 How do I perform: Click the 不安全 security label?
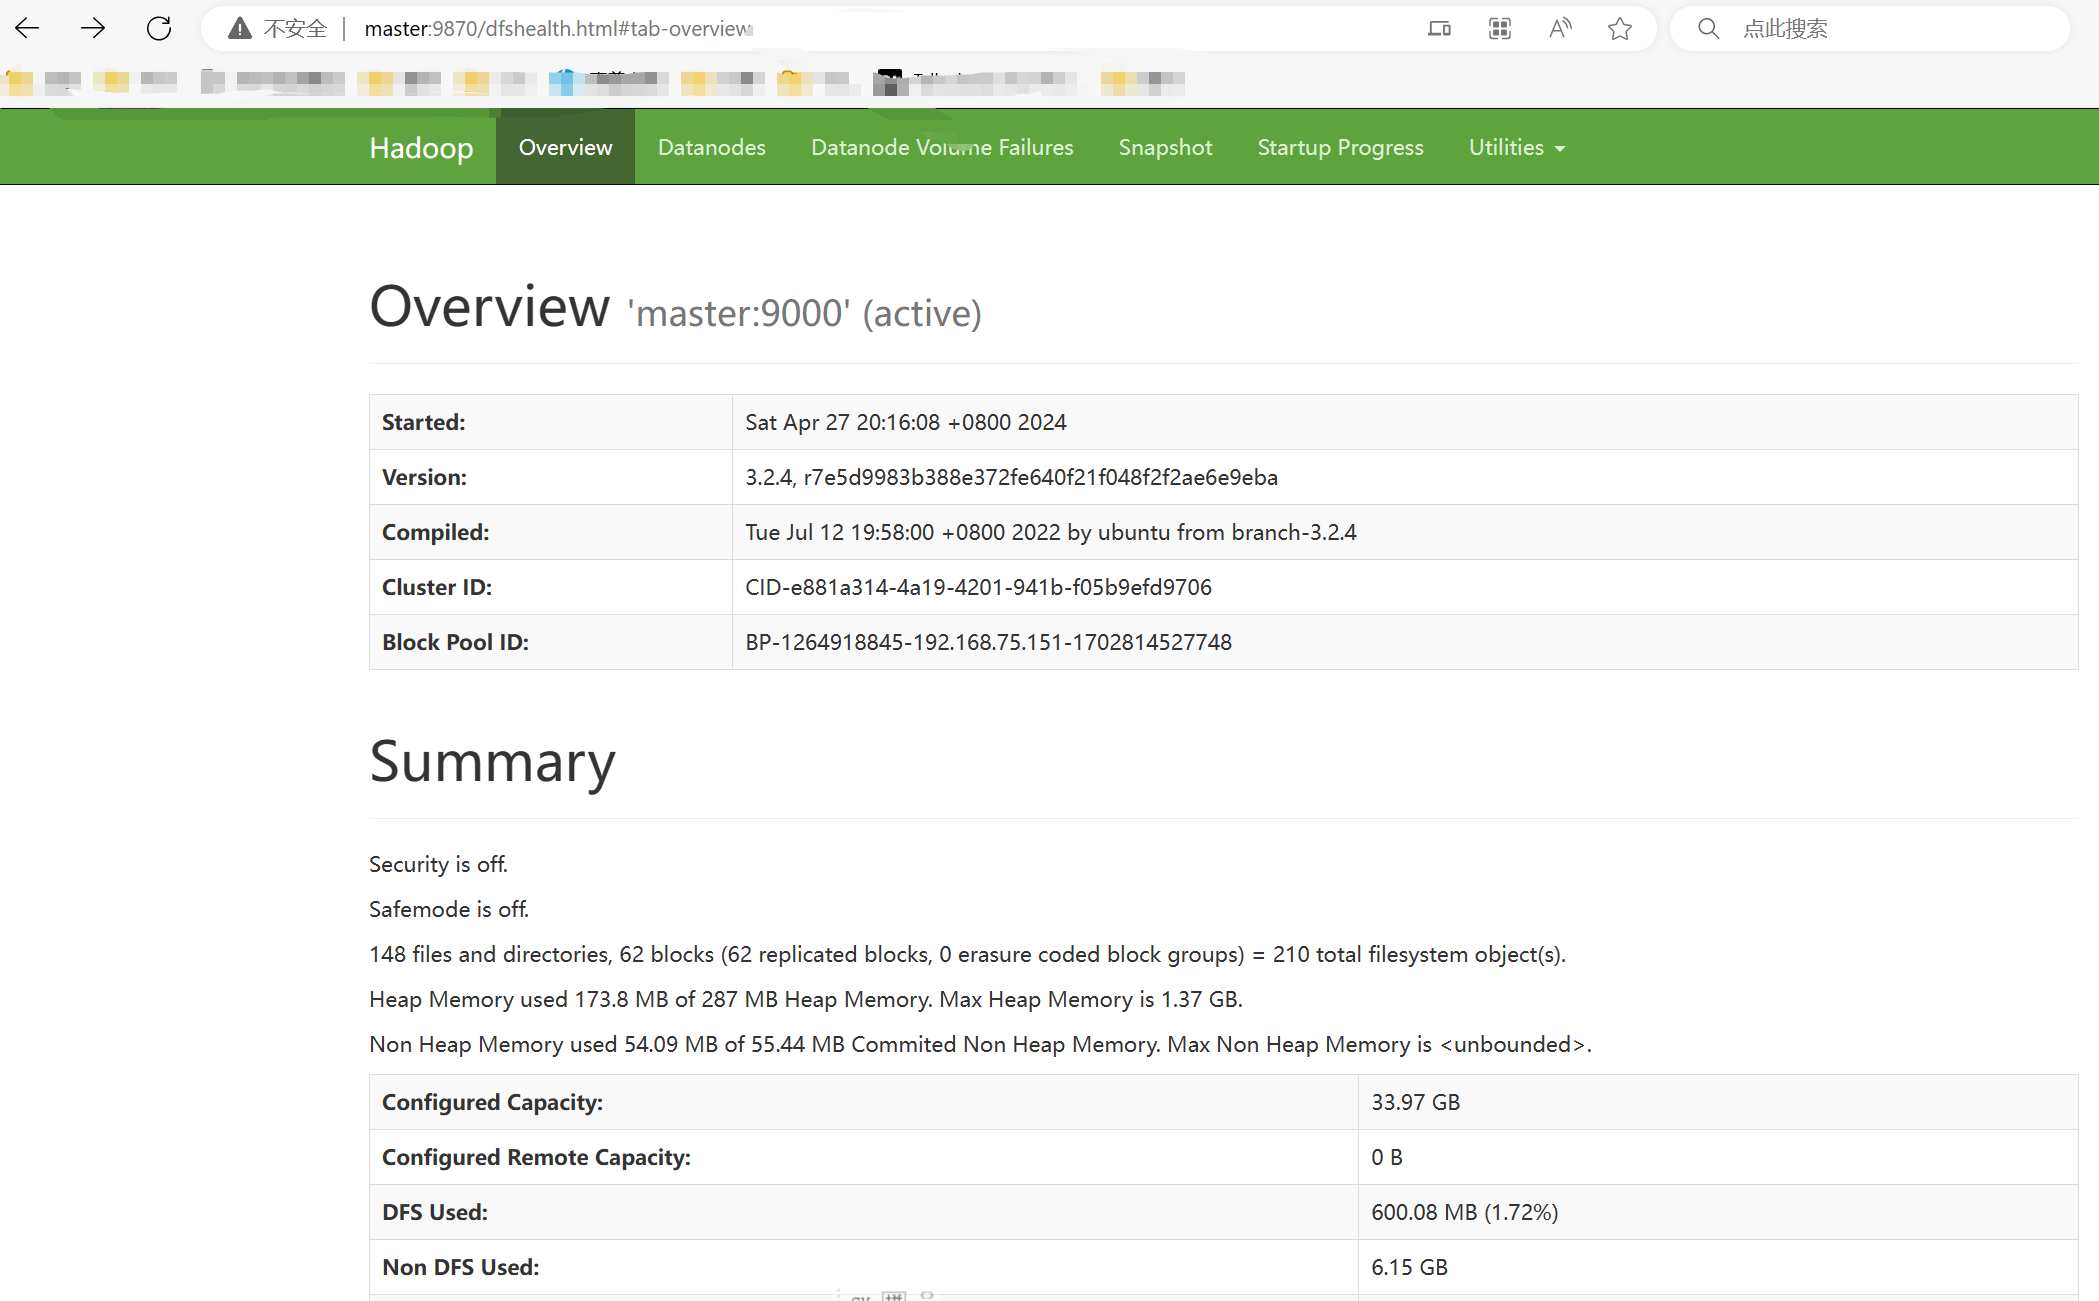295,29
